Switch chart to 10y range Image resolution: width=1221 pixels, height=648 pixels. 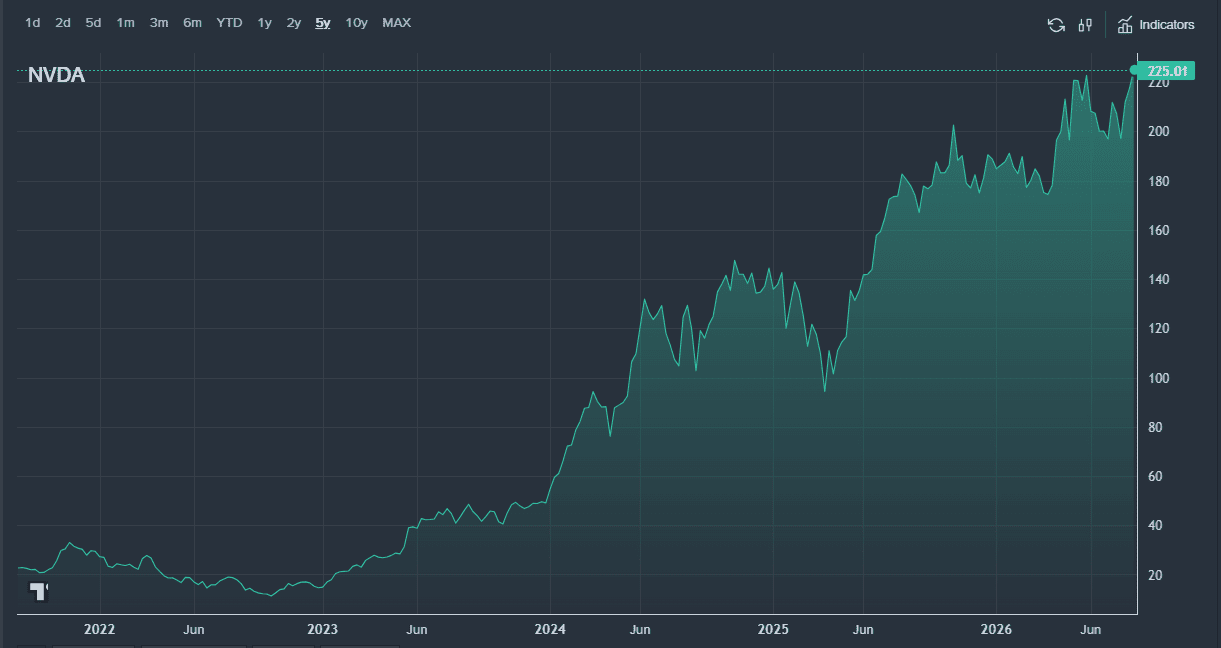357,23
